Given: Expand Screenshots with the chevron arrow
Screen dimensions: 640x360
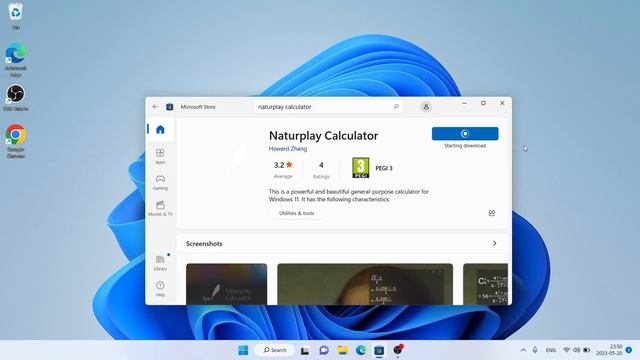Looking at the screenshot, I should coord(494,243).
